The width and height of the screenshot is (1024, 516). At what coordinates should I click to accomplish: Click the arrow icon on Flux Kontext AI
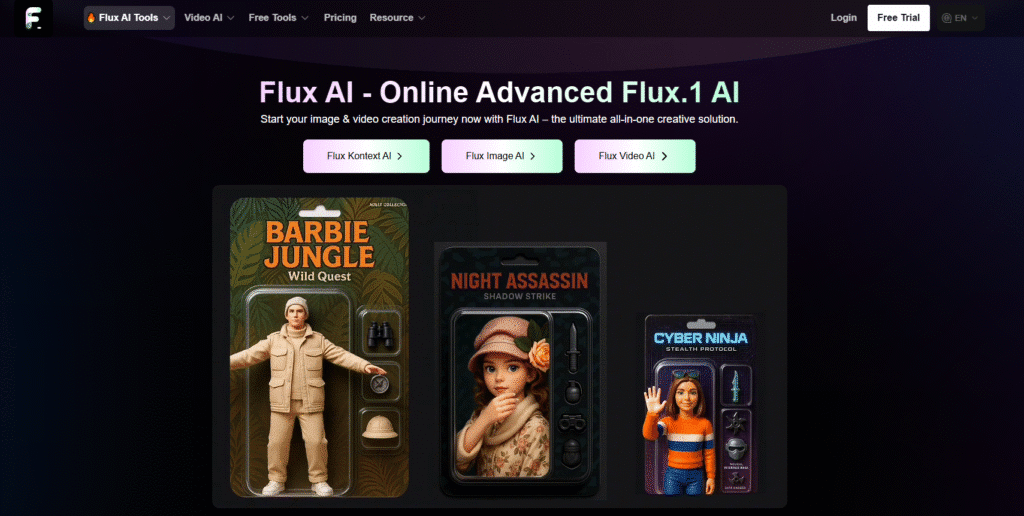coord(399,156)
